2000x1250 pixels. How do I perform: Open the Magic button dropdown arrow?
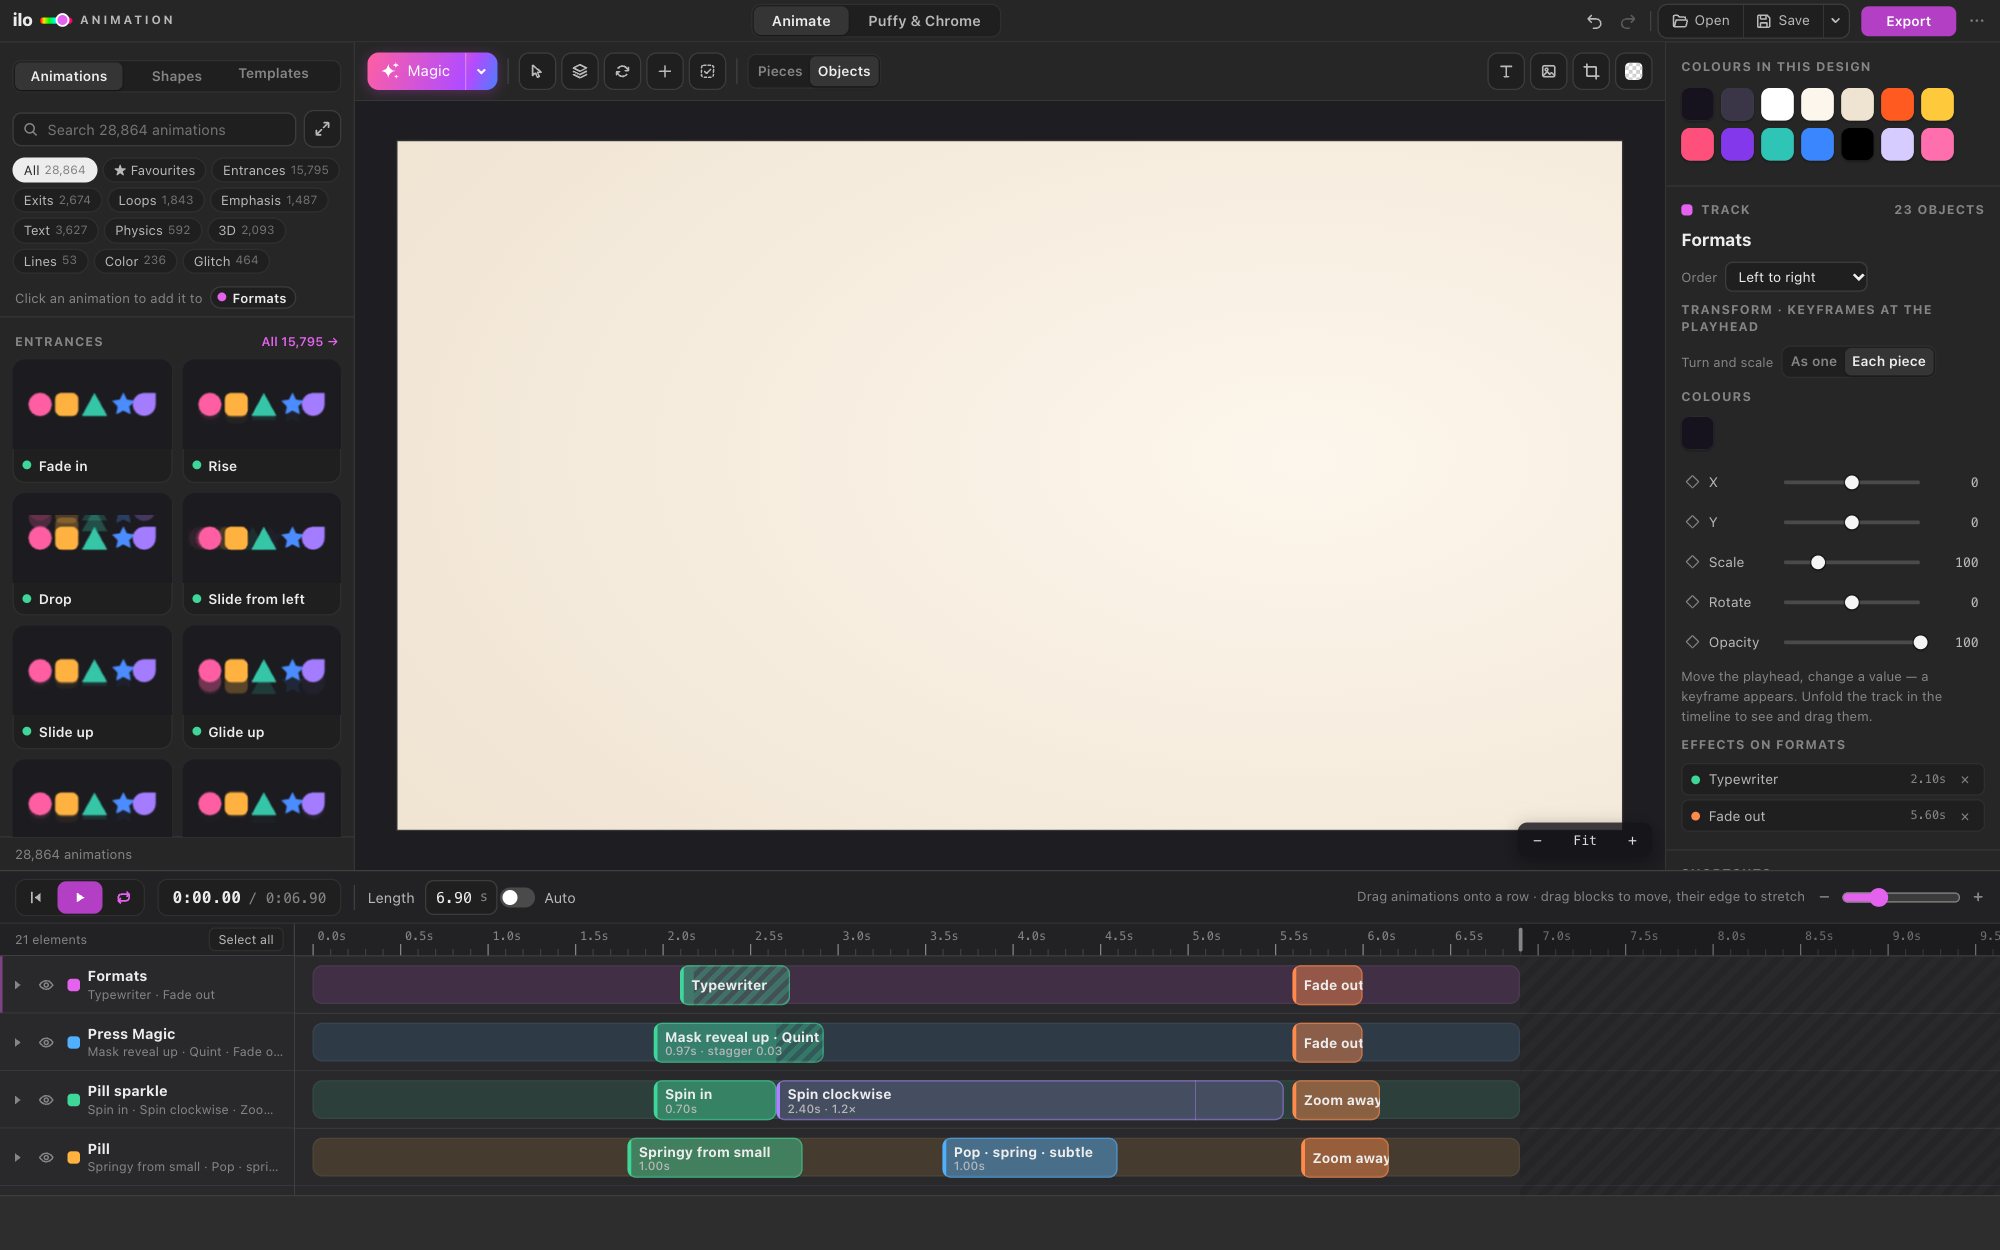481,71
